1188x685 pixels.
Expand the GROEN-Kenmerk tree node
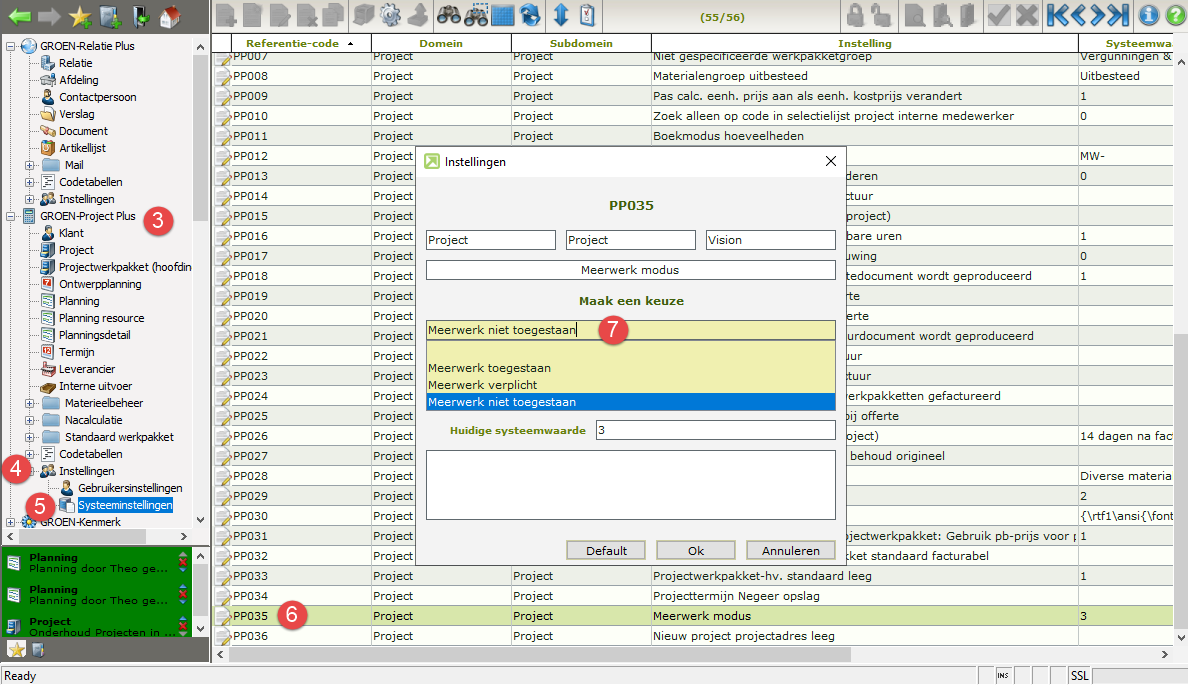11,522
